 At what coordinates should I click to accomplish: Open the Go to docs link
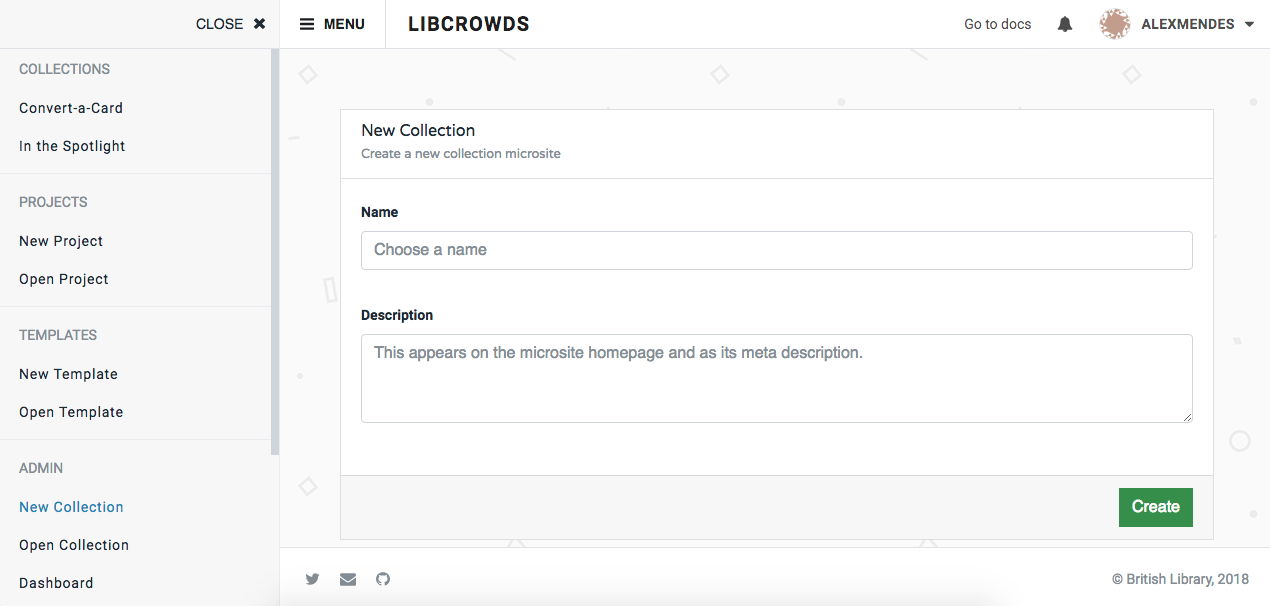(997, 23)
